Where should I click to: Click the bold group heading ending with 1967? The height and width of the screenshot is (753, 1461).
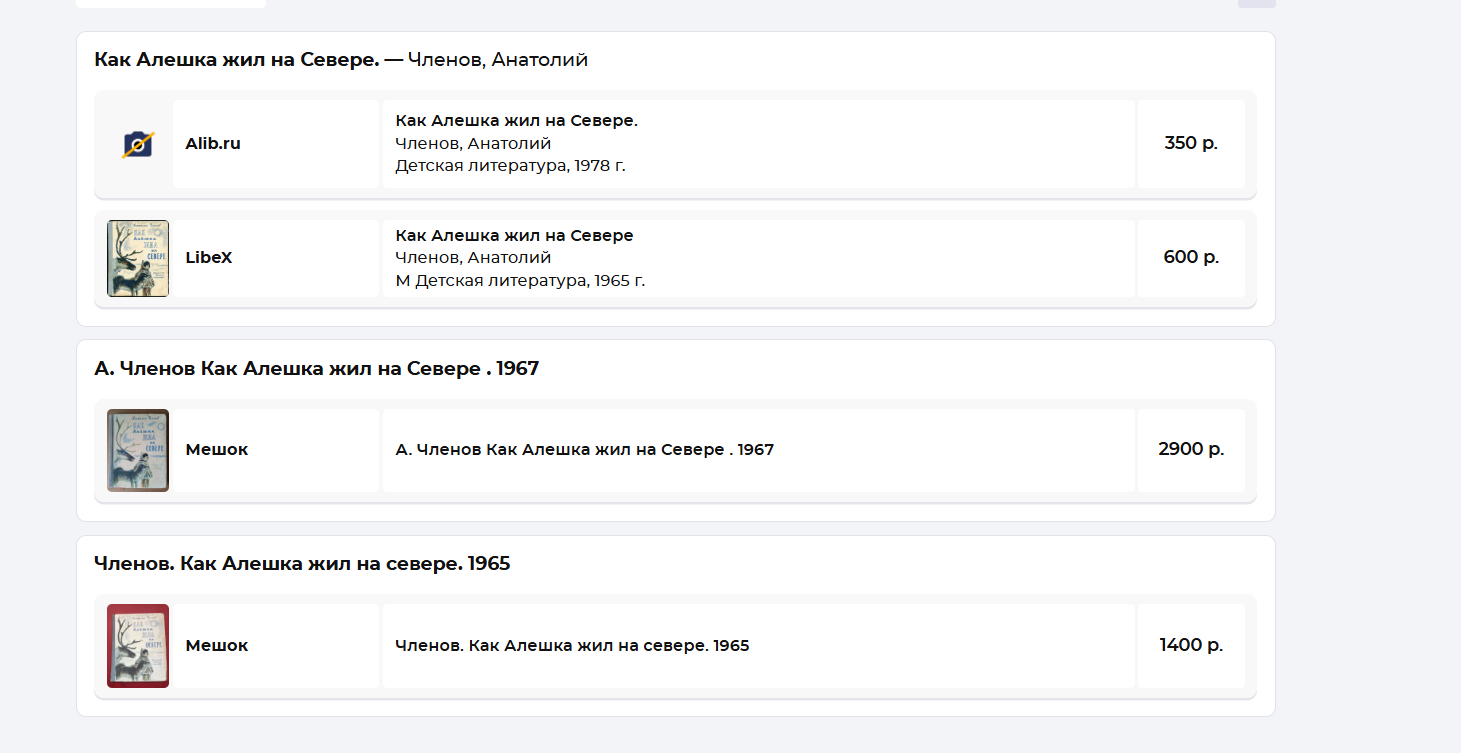click(x=316, y=368)
